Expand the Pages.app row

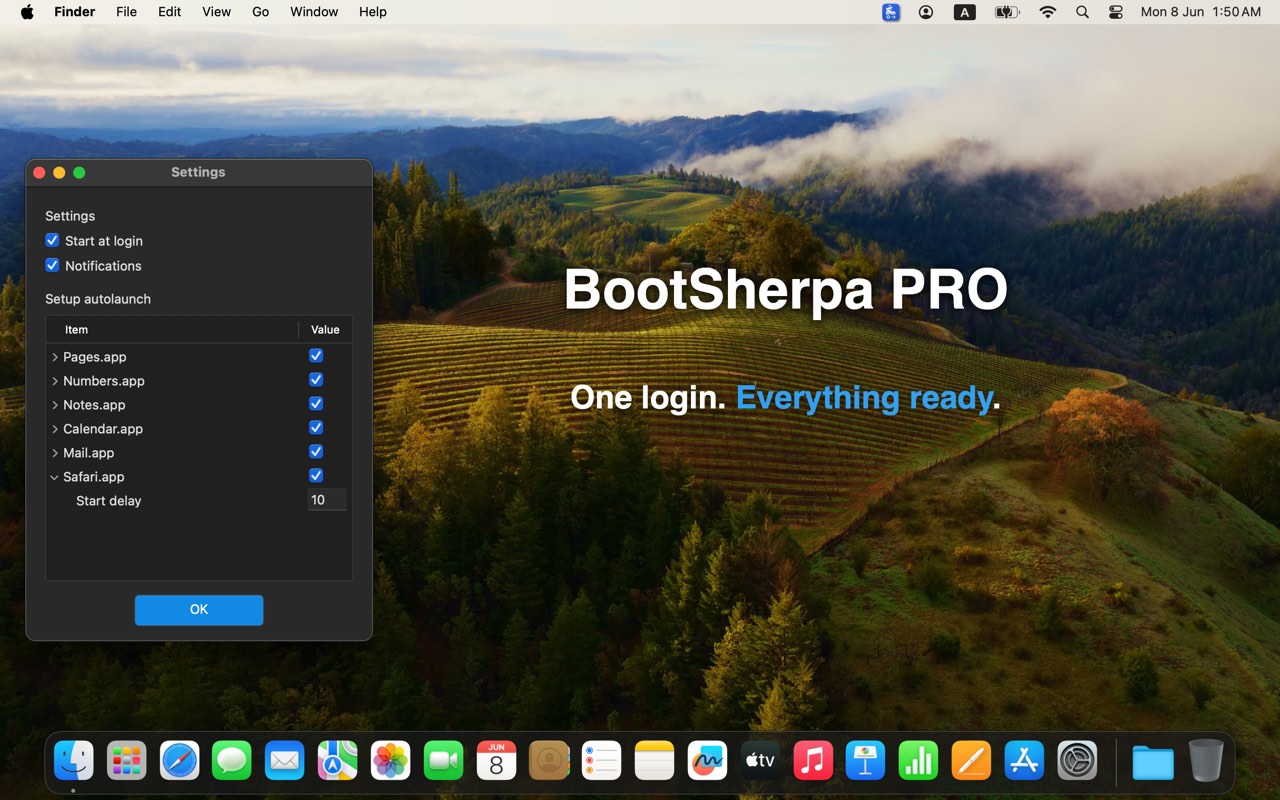[x=55, y=357]
